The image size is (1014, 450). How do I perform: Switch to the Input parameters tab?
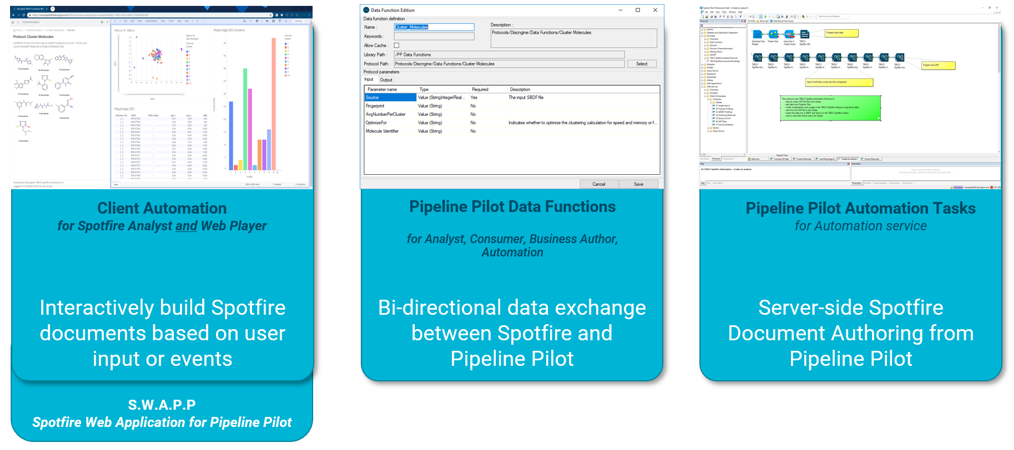pyautogui.click(x=369, y=80)
